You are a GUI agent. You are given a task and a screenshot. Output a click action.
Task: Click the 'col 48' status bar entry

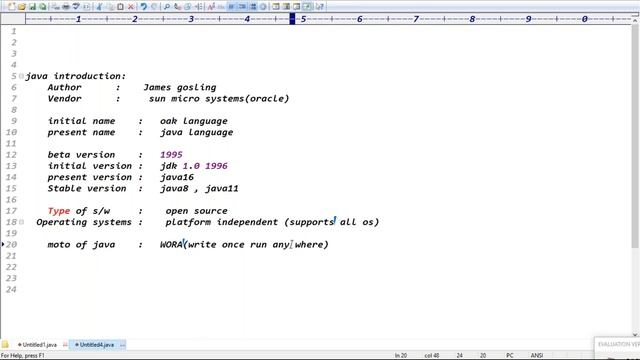coord(431,356)
